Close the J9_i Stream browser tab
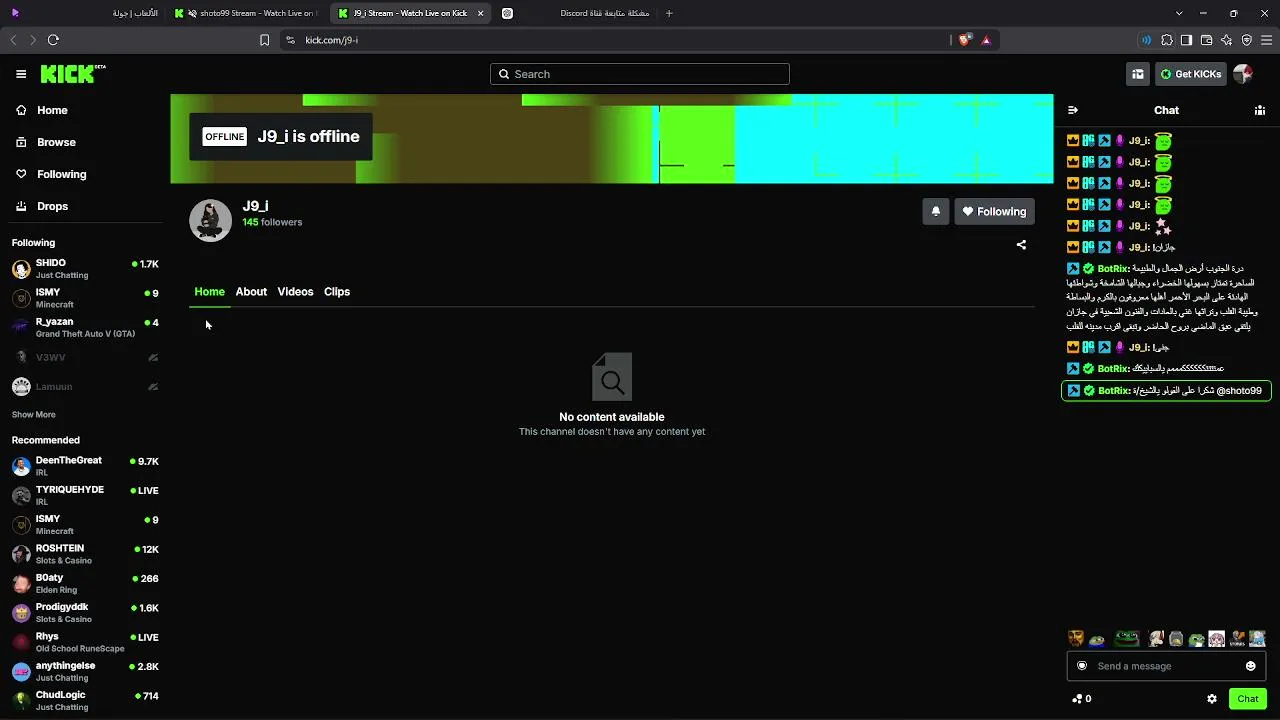 coord(481,13)
